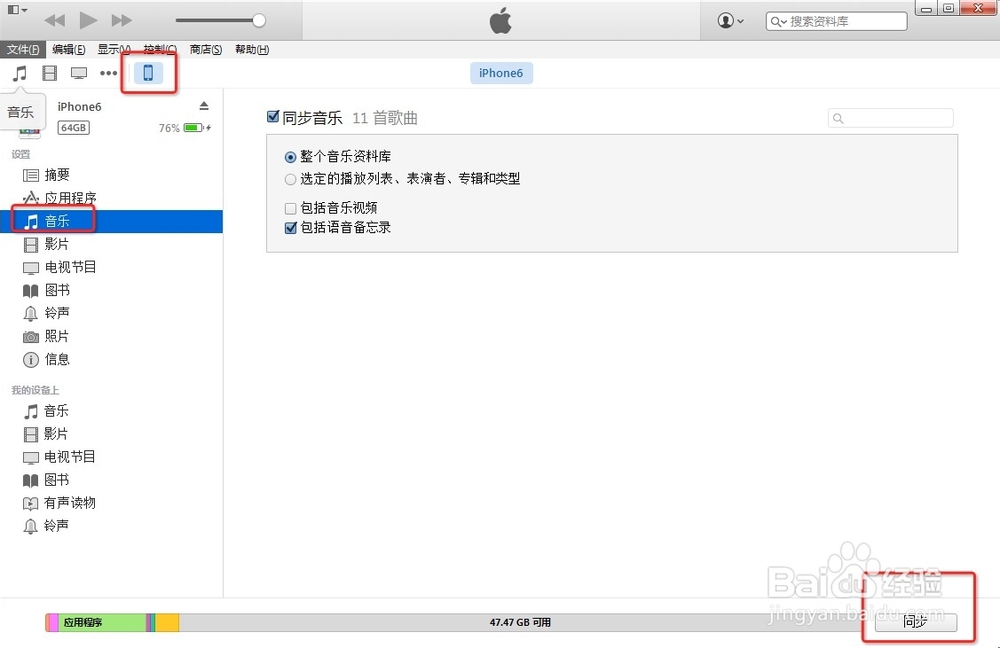Viewport: 1000px width, 648px height.
Task: Click the iPhone device icon in toolbar
Action: click(x=148, y=72)
